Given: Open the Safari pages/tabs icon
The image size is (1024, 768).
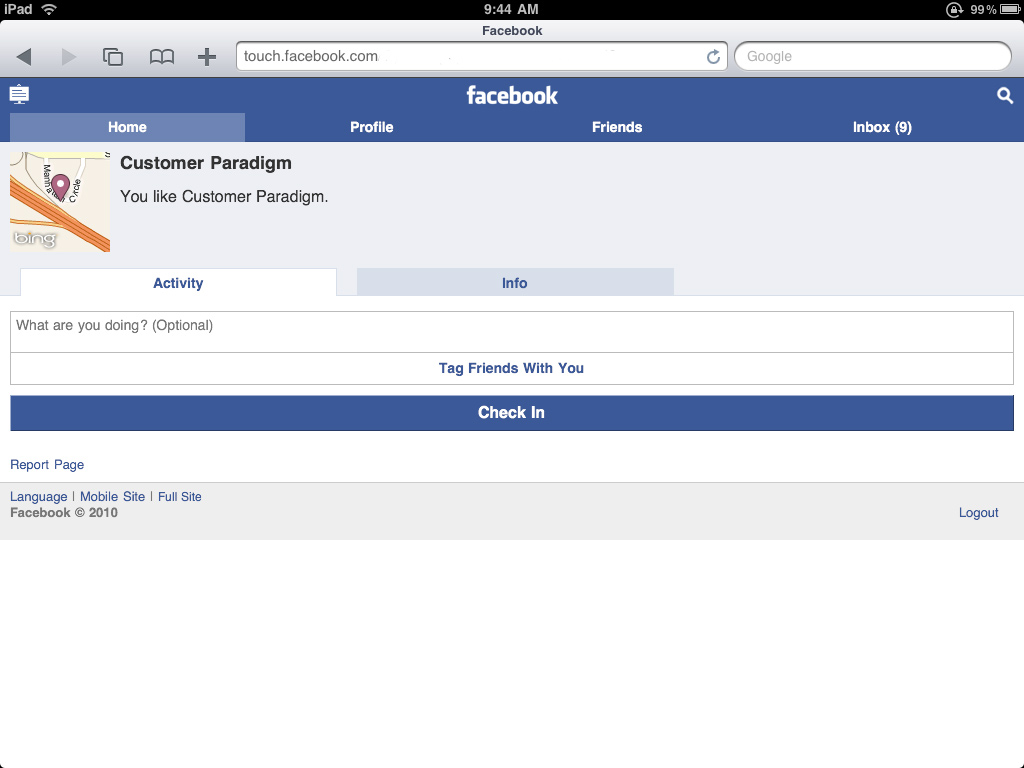Looking at the screenshot, I should (x=113, y=57).
